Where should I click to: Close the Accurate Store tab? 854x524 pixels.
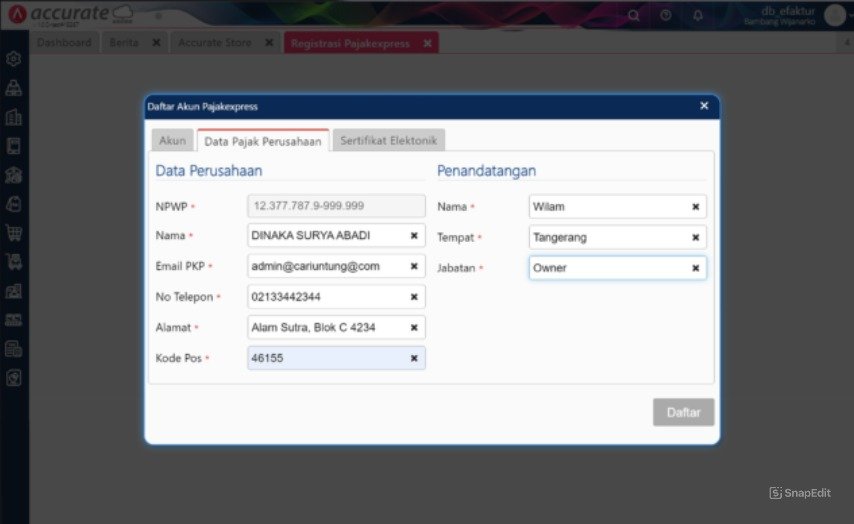coord(269,42)
